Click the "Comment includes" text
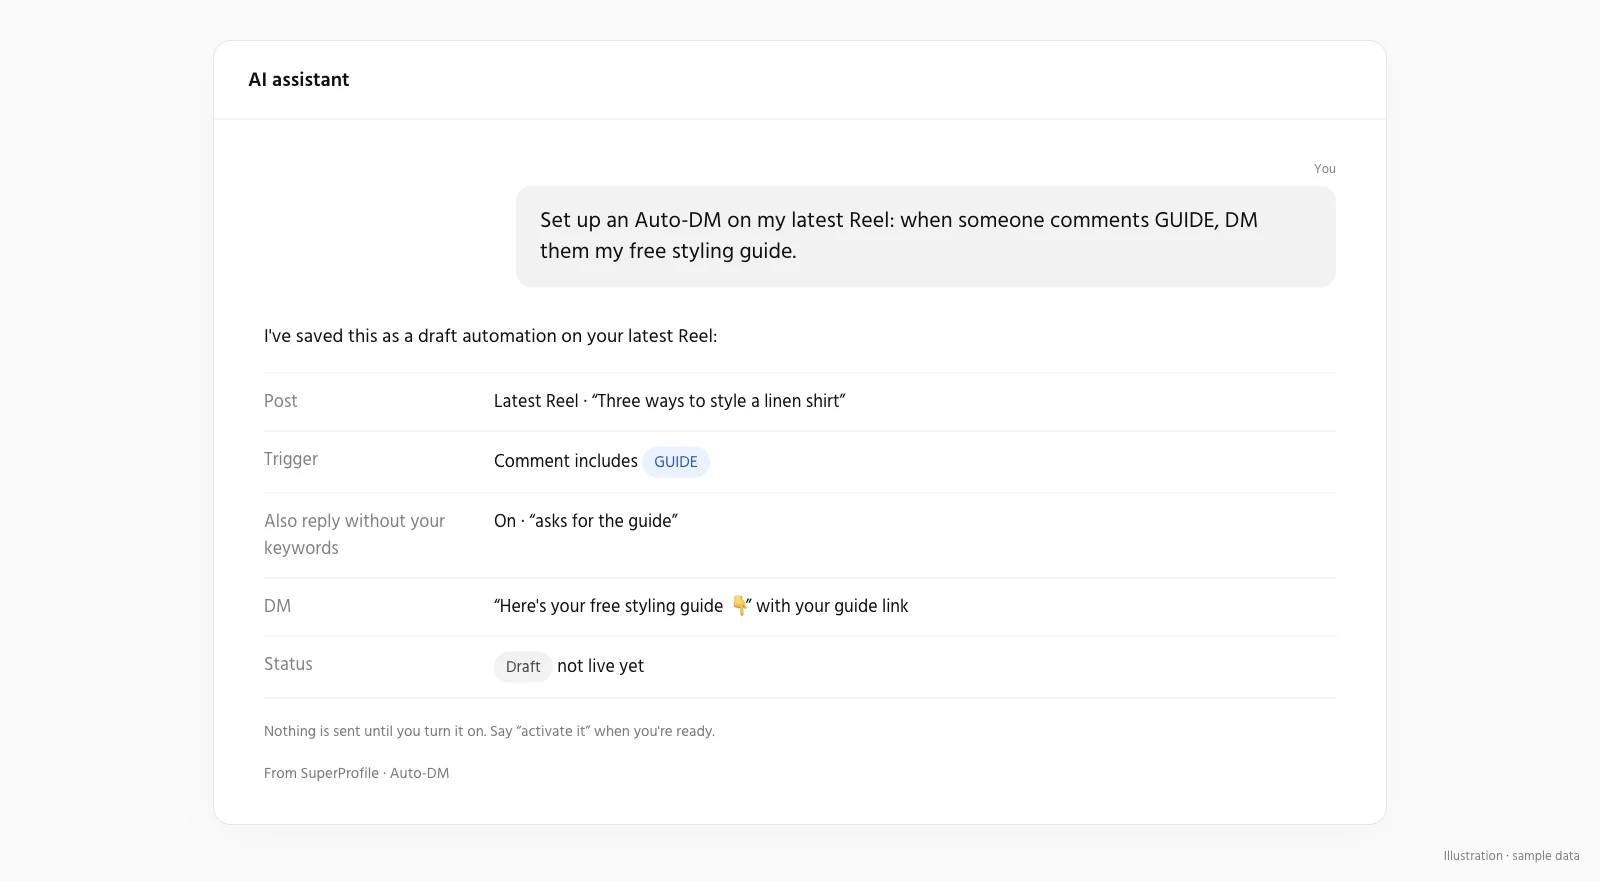This screenshot has width=1600, height=881. [565, 461]
